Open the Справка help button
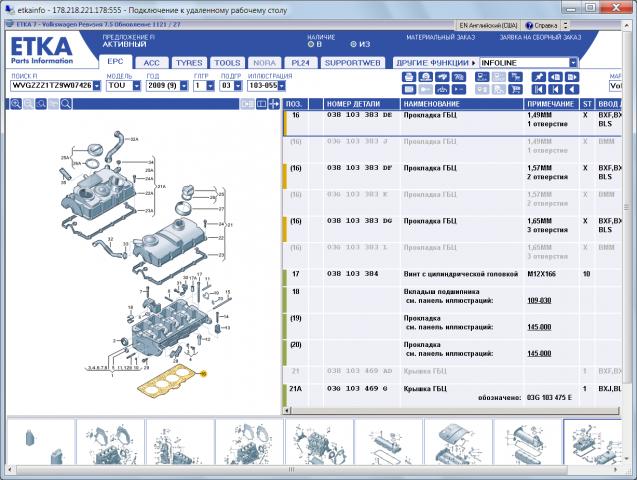Image resolution: width=637 pixels, height=480 pixels. click(x=542, y=26)
